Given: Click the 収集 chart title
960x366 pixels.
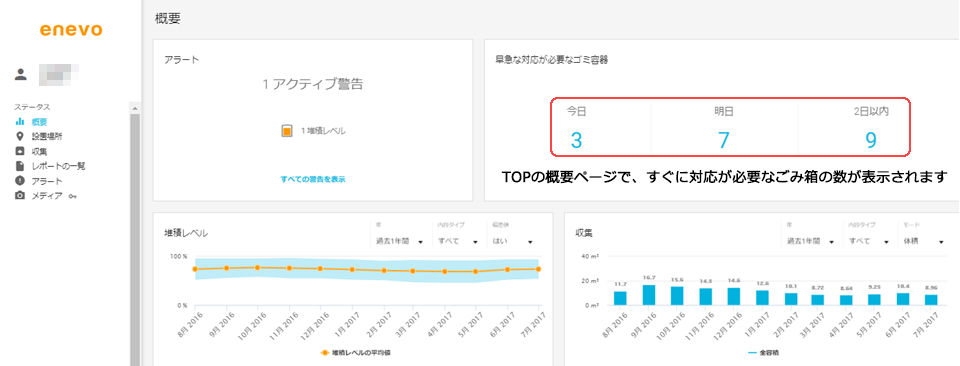Looking at the screenshot, I should tap(583, 233).
